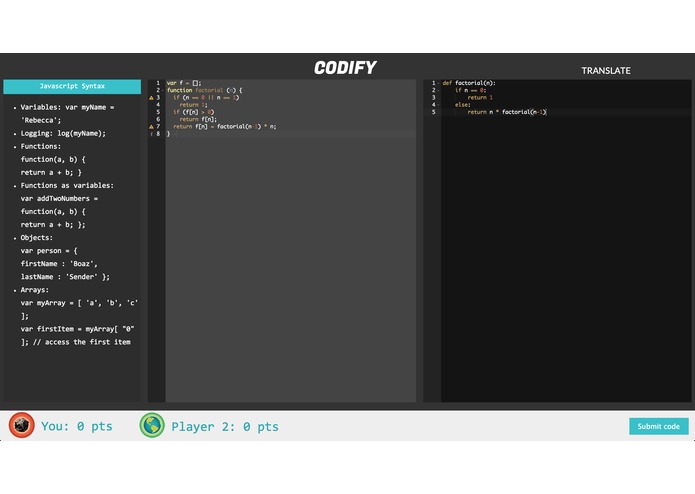Click the 'Objects:' syntax entry
This screenshot has height=494, width=695.
point(37,238)
